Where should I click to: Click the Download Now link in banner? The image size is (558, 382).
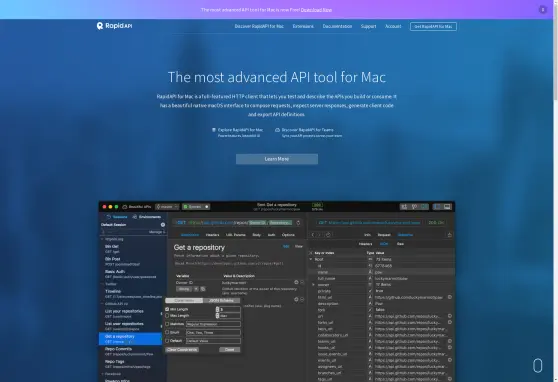316,10
